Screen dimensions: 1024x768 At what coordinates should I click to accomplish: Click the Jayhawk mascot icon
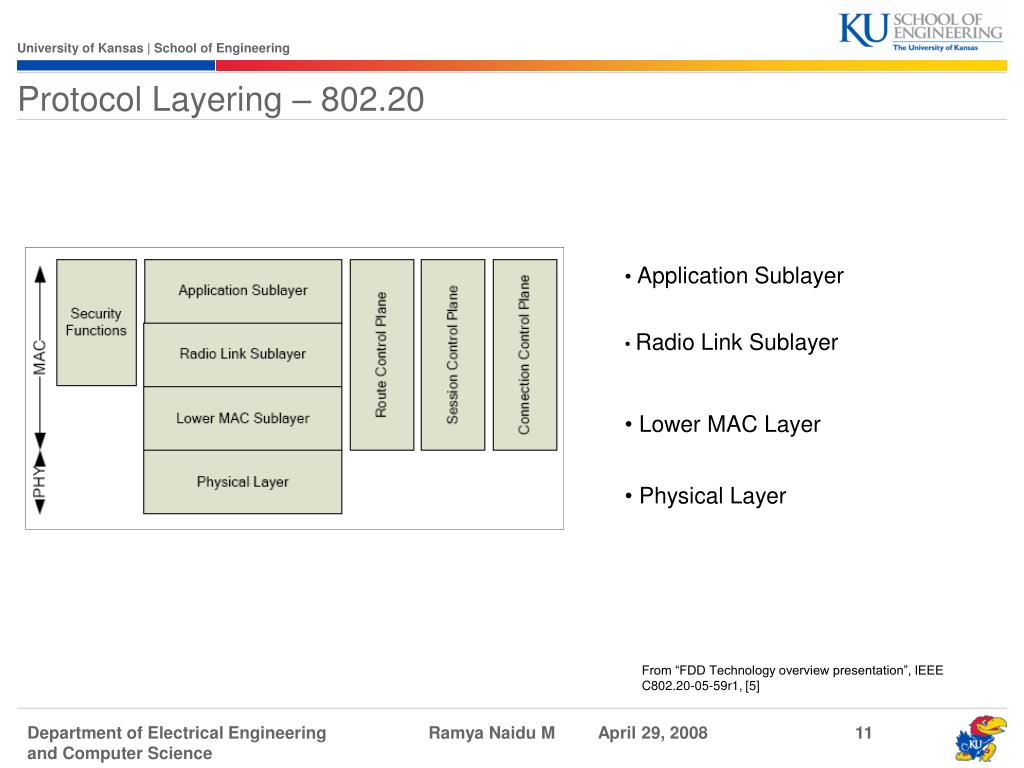981,739
